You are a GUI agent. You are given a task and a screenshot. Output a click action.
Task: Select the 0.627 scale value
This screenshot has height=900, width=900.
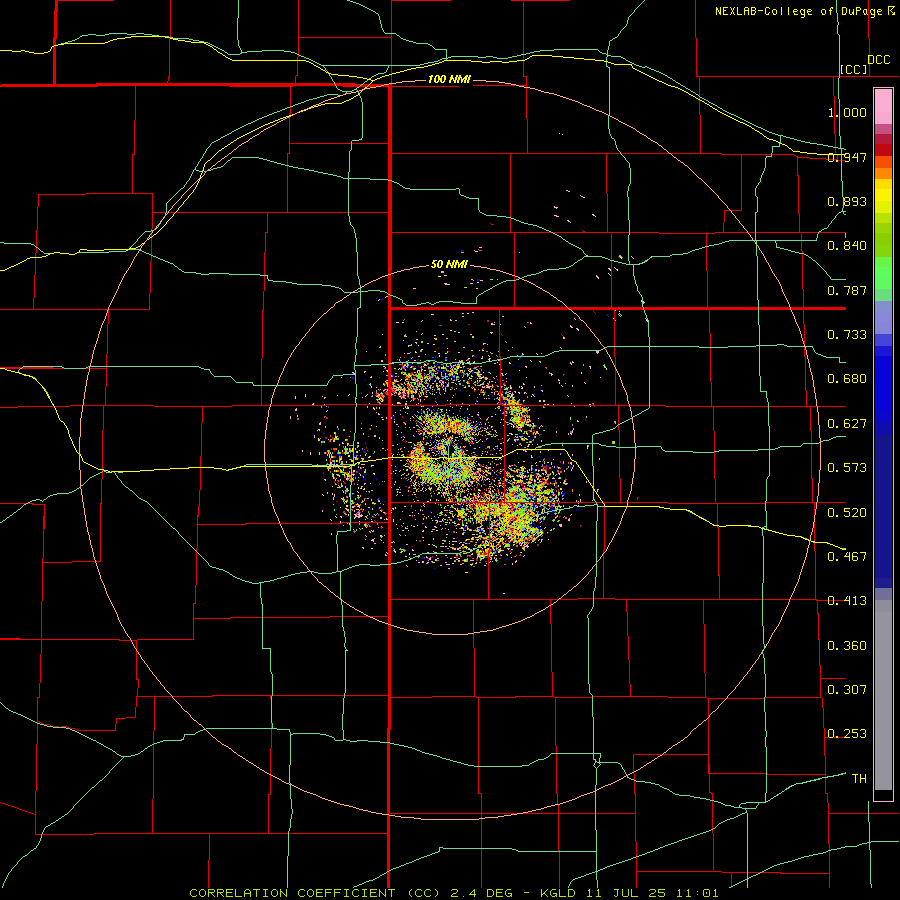tap(847, 424)
